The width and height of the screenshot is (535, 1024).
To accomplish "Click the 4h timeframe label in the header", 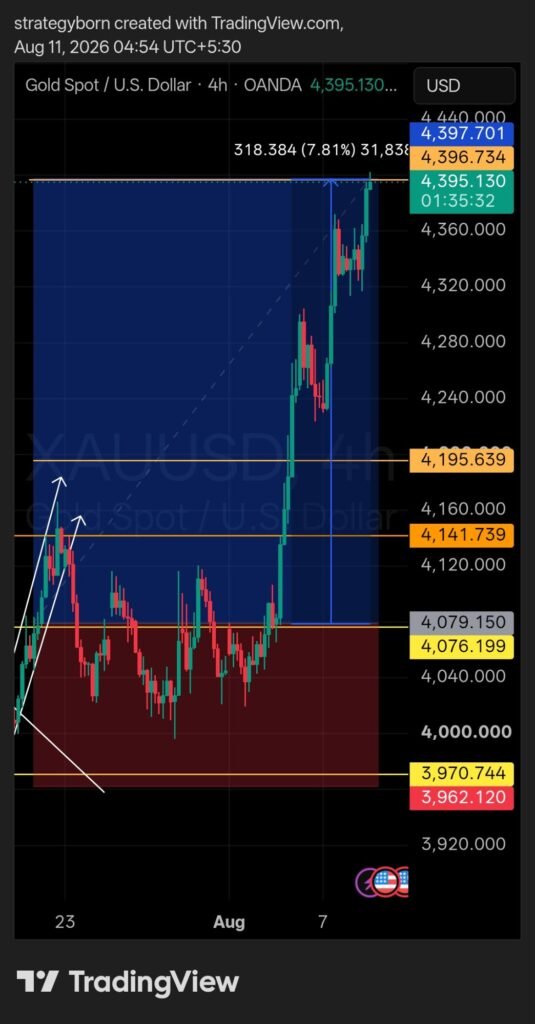I will pyautogui.click(x=218, y=86).
